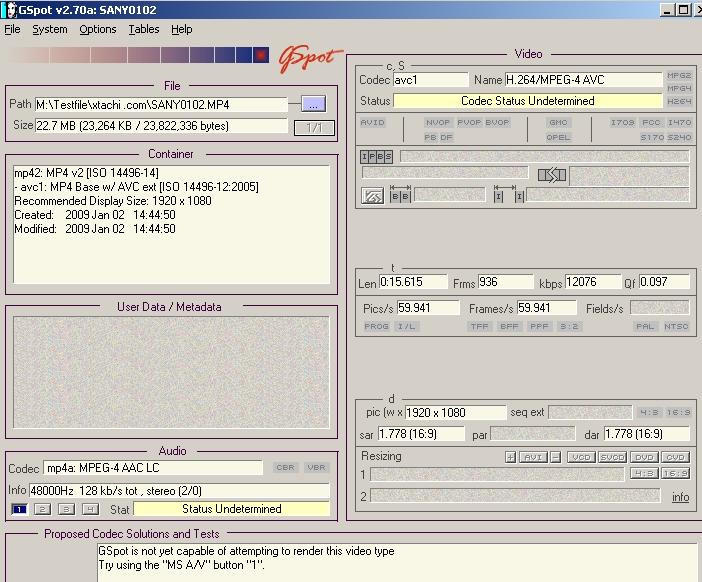Click the AVID indicator
The height and width of the screenshot is (582, 702).
pyautogui.click(x=372, y=122)
